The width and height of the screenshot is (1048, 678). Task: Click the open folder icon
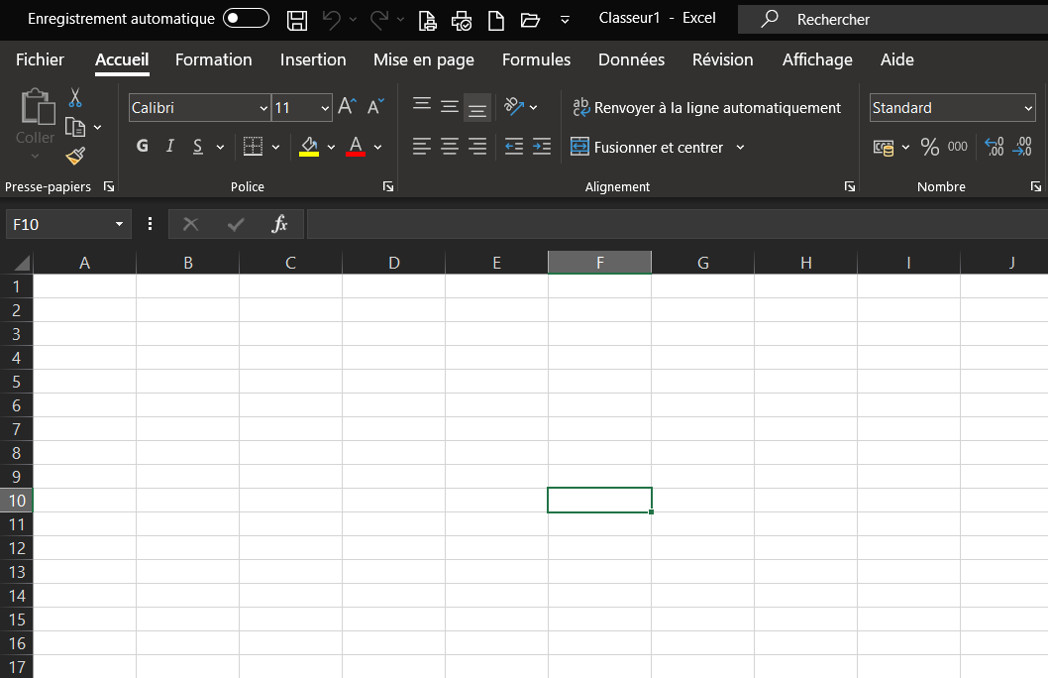[x=530, y=20]
